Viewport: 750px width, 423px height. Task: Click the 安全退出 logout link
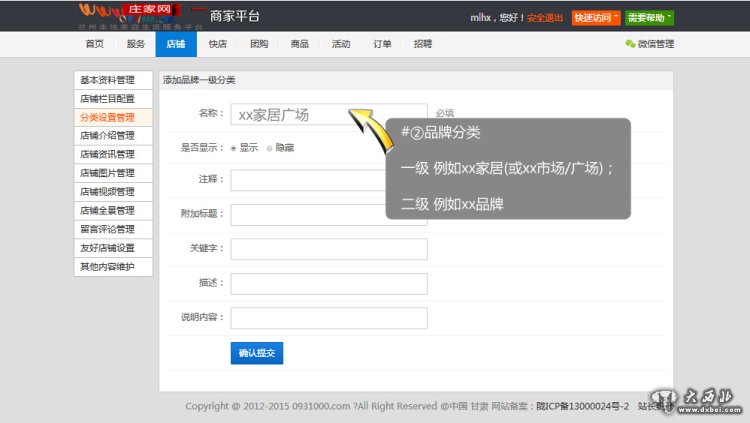tap(545, 17)
